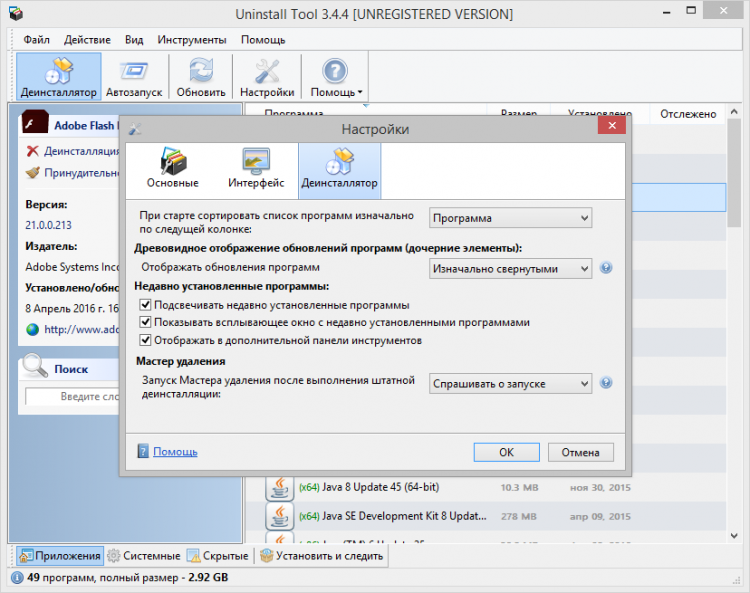The width and height of the screenshot is (750, 593).
Task: Open the sort column dropdown showing Программа
Action: (x=510, y=218)
